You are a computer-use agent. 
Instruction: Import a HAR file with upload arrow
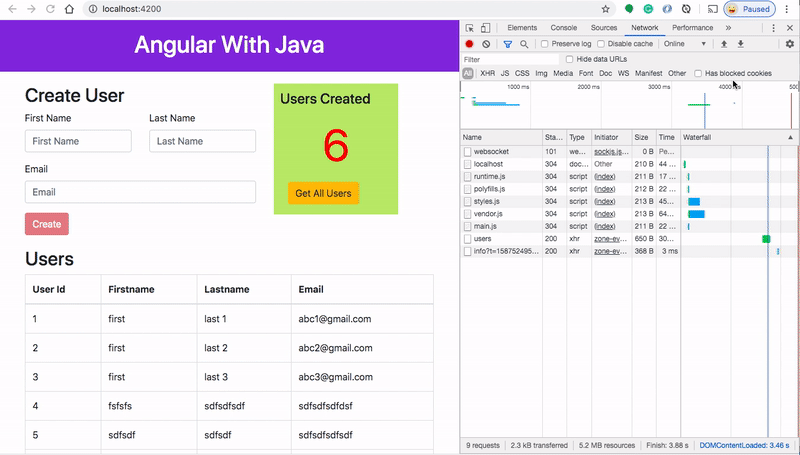point(723,44)
